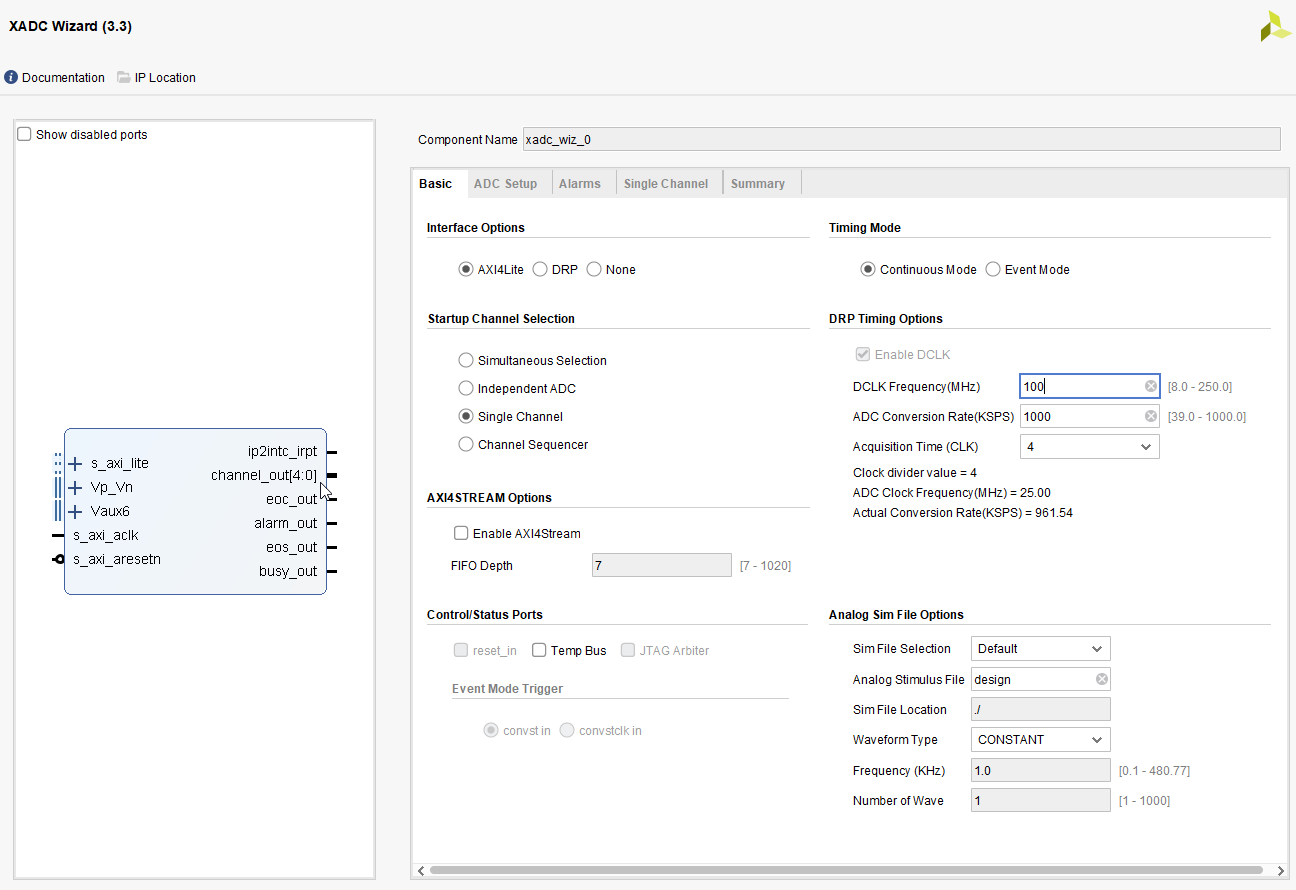Image resolution: width=1296 pixels, height=890 pixels.
Task: Click the Component Name field
Action: 901,139
